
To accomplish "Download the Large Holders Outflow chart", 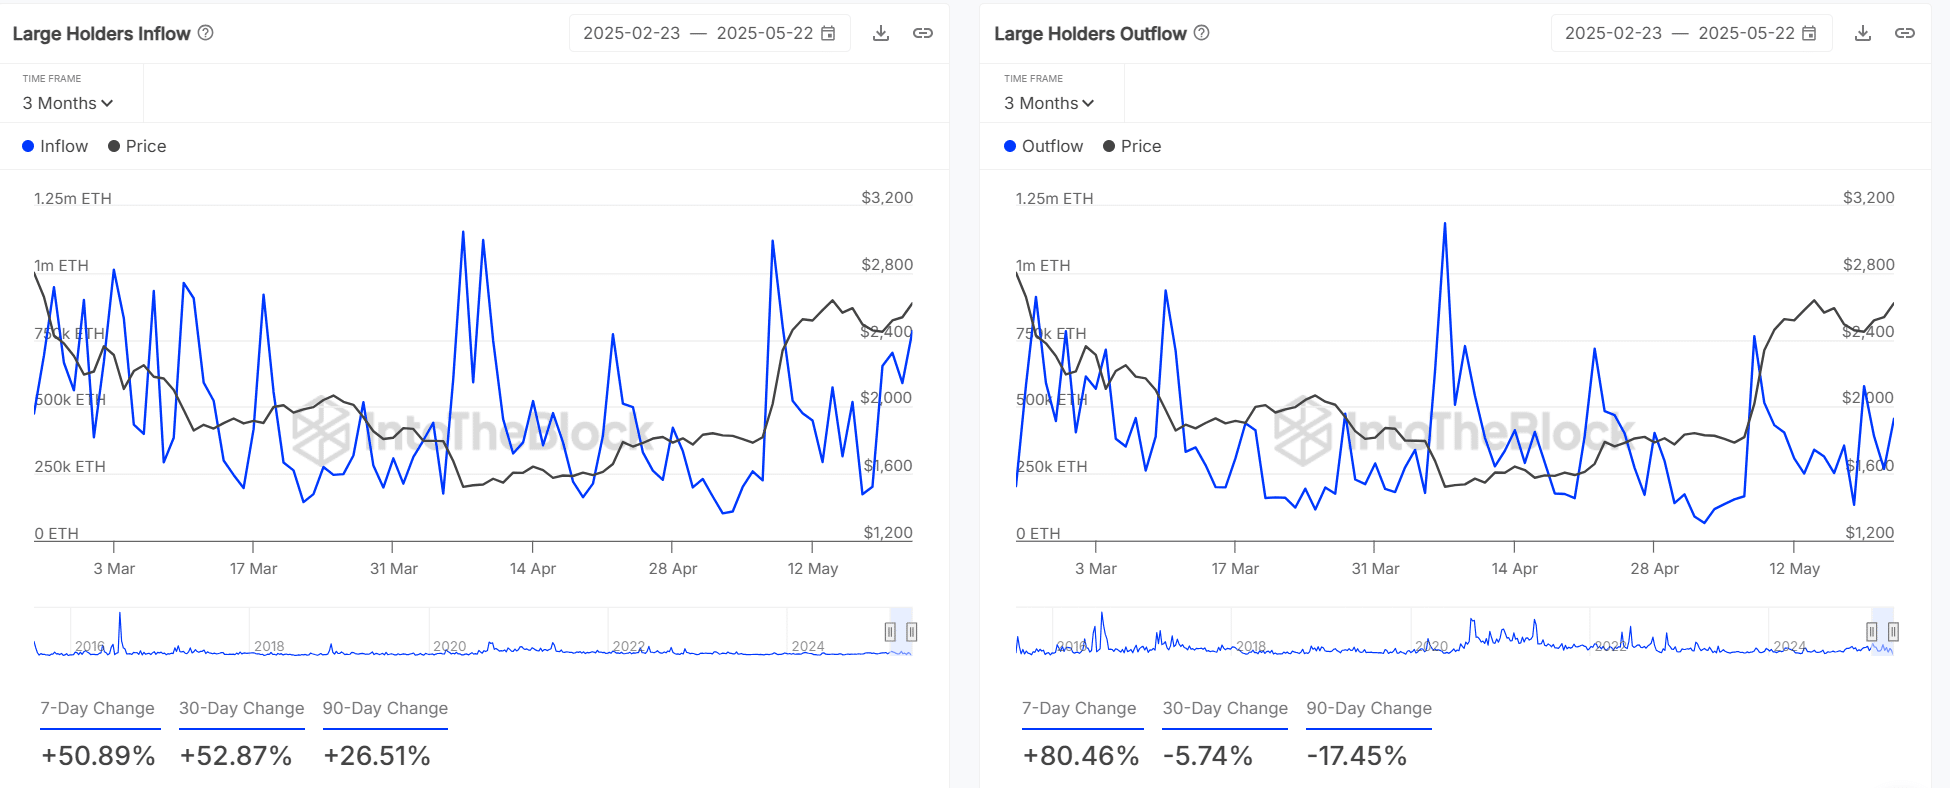I will point(1863,33).
